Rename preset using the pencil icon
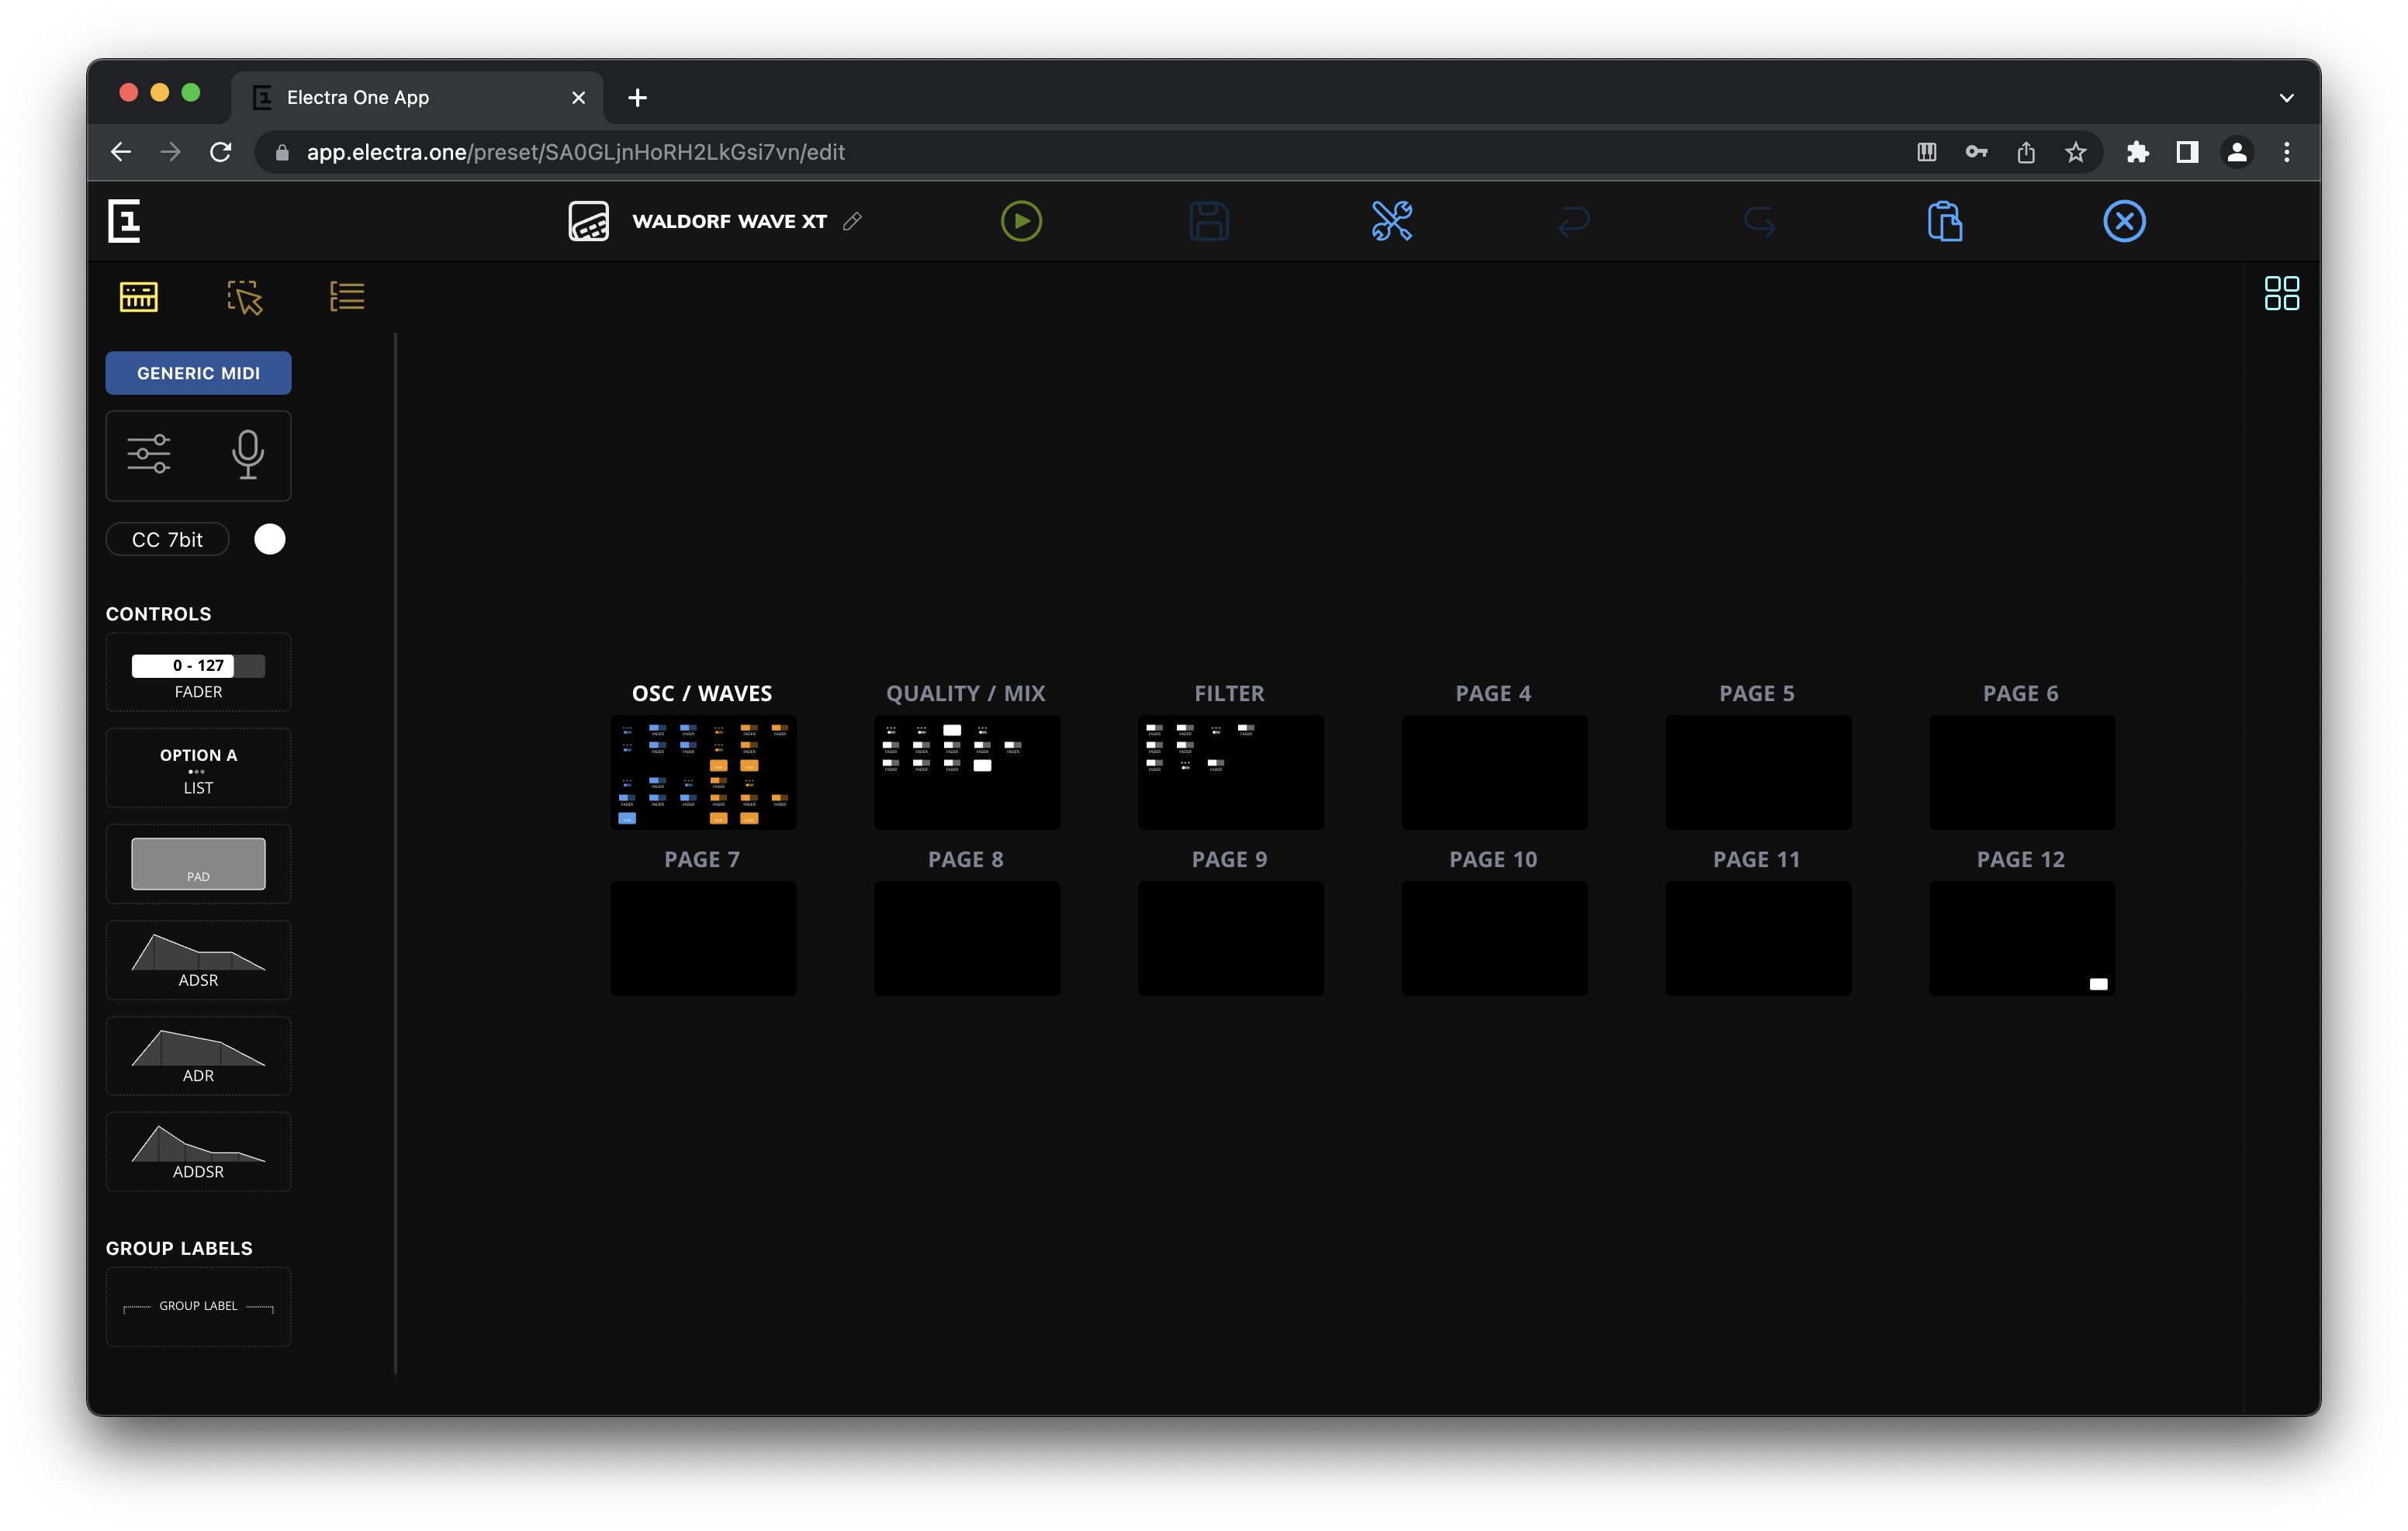 [x=852, y=222]
